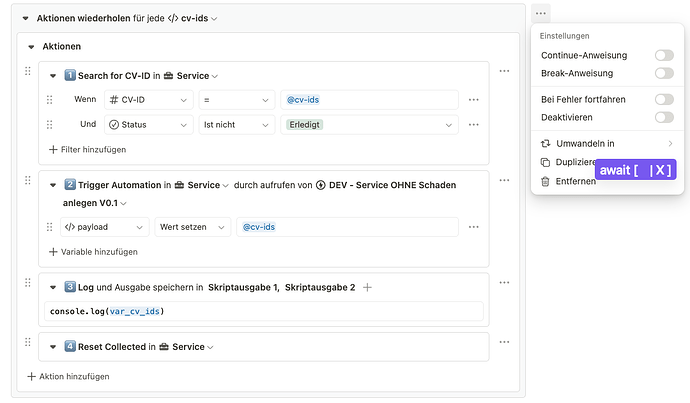
Task: Open the CV-ID field dropdown
Action: pyautogui.click(x=149, y=100)
